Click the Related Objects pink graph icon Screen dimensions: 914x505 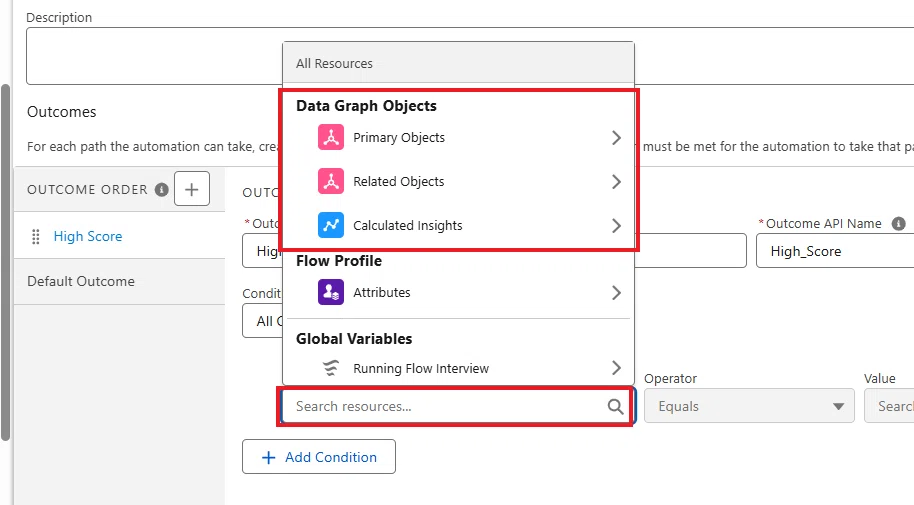pyautogui.click(x=331, y=181)
